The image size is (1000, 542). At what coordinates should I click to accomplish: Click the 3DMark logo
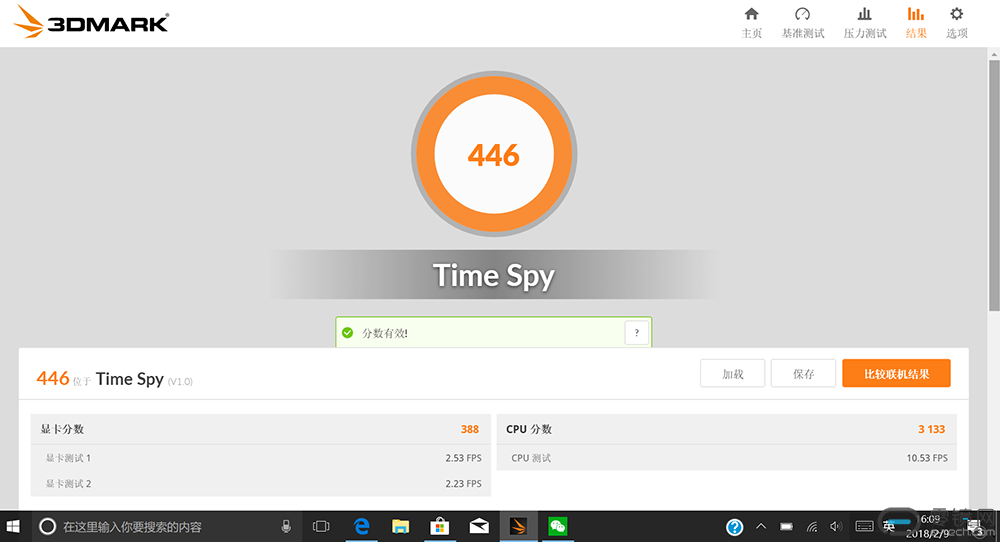91,22
